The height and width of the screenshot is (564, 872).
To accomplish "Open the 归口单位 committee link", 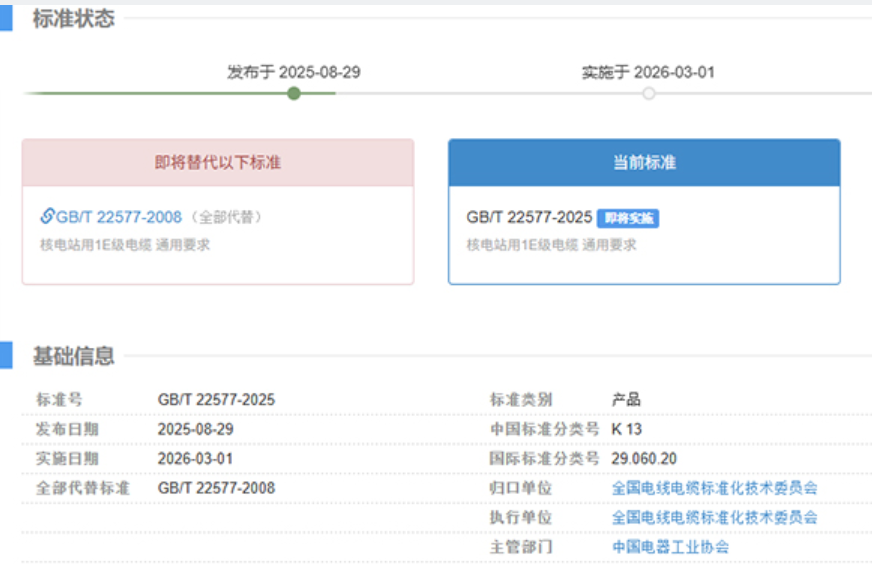I will 714,488.
